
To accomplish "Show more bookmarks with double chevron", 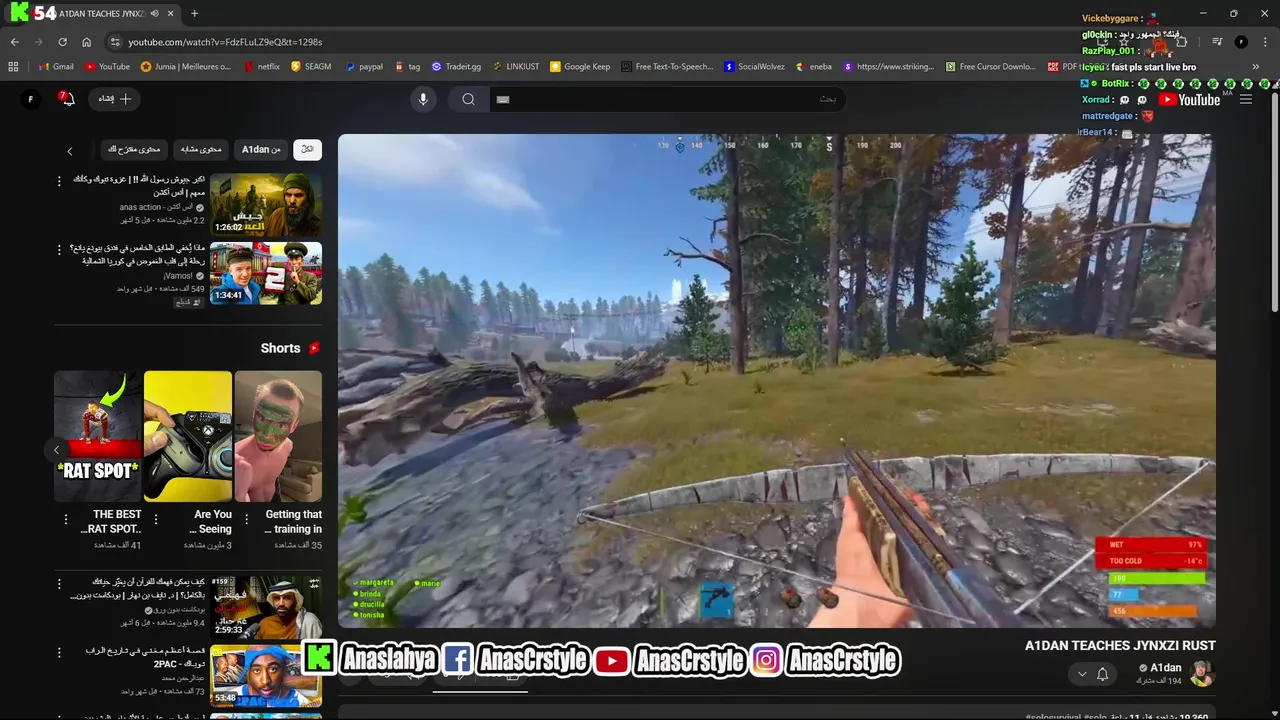I will point(1256,67).
